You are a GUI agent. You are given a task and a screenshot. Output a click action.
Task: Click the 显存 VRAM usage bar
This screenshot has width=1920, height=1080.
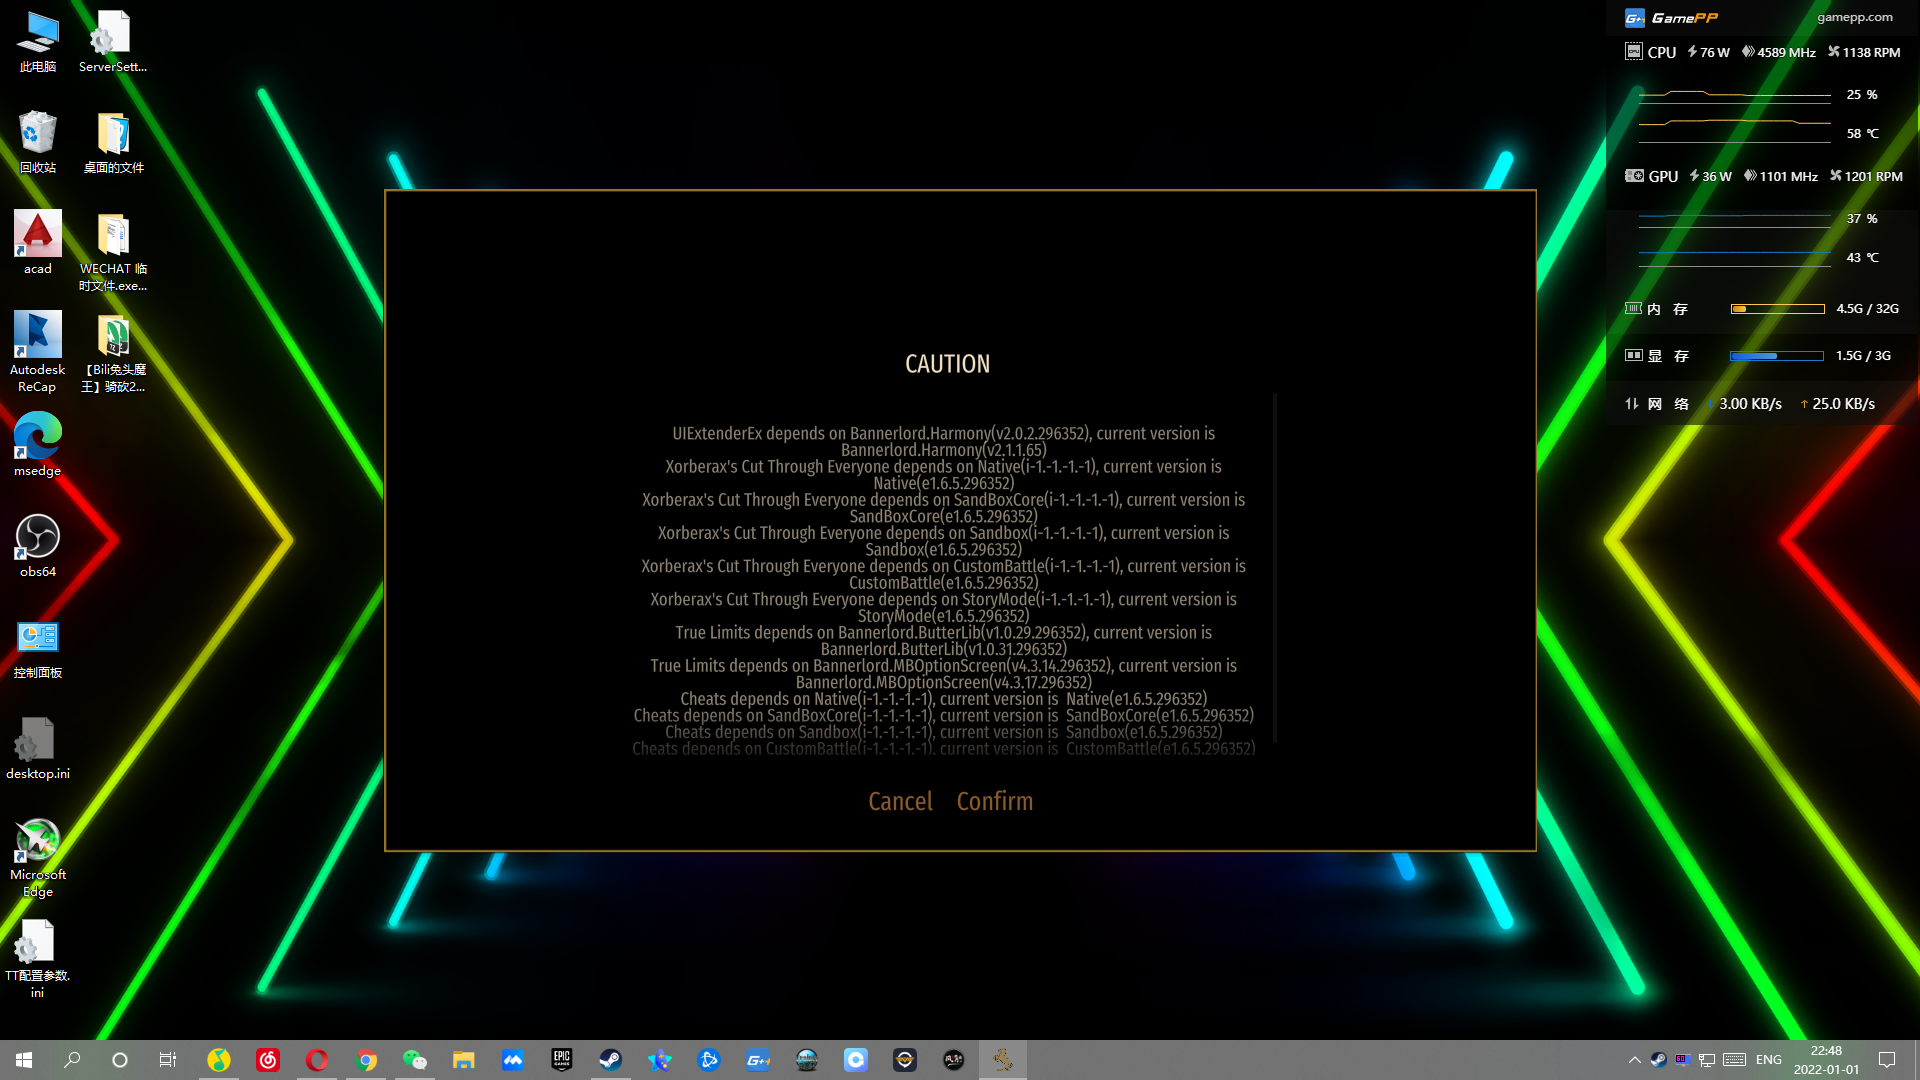click(1777, 356)
